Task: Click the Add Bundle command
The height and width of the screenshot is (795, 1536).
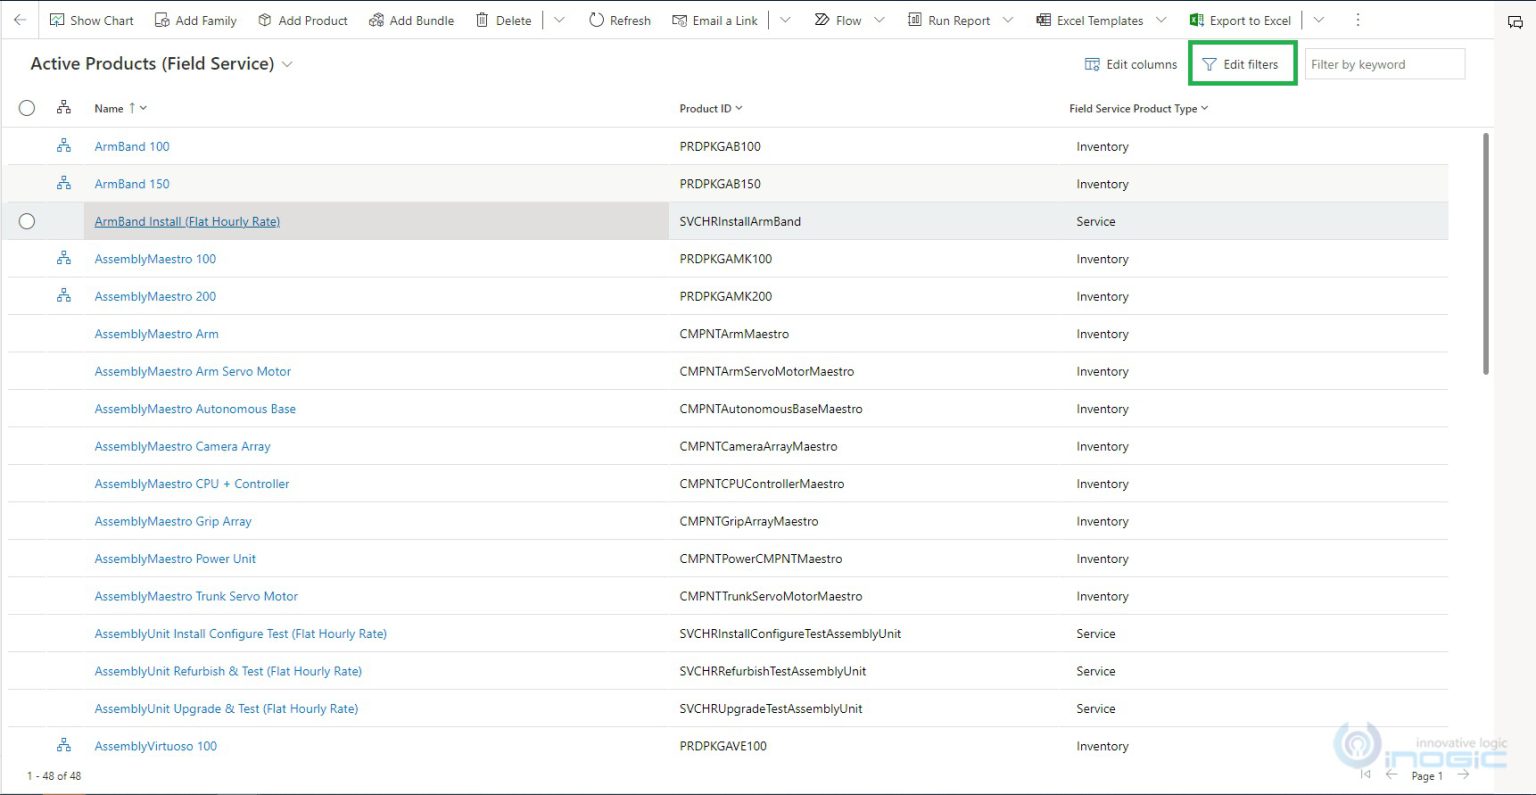Action: coord(411,20)
